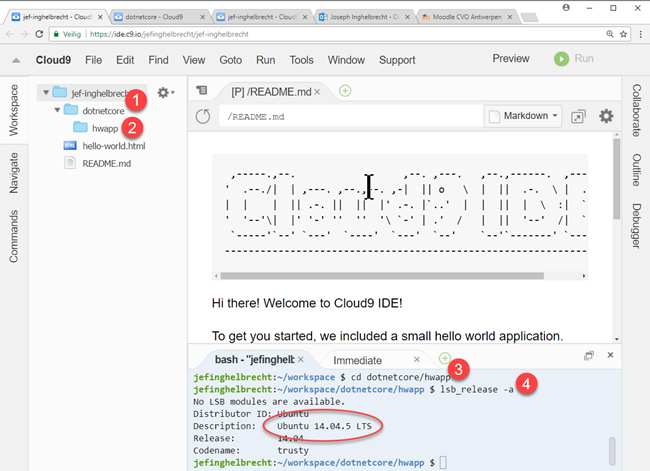Open the Markdown previewer dropdown
Image resolution: width=650 pixels, height=471 pixels.
(x=523, y=116)
